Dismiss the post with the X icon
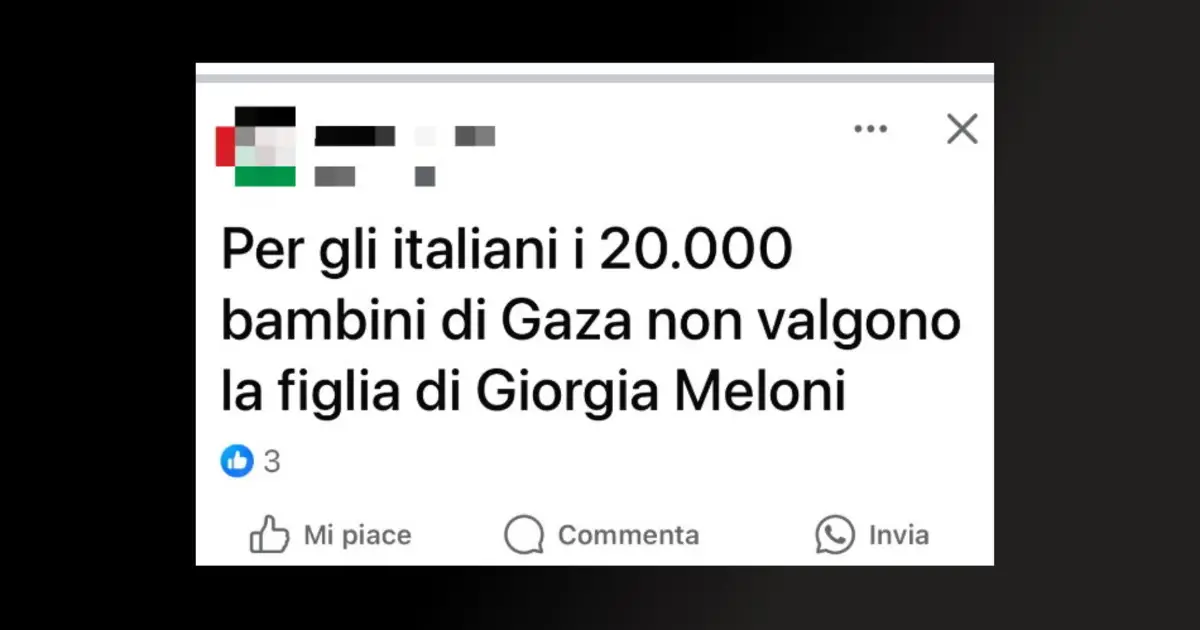 [962, 128]
